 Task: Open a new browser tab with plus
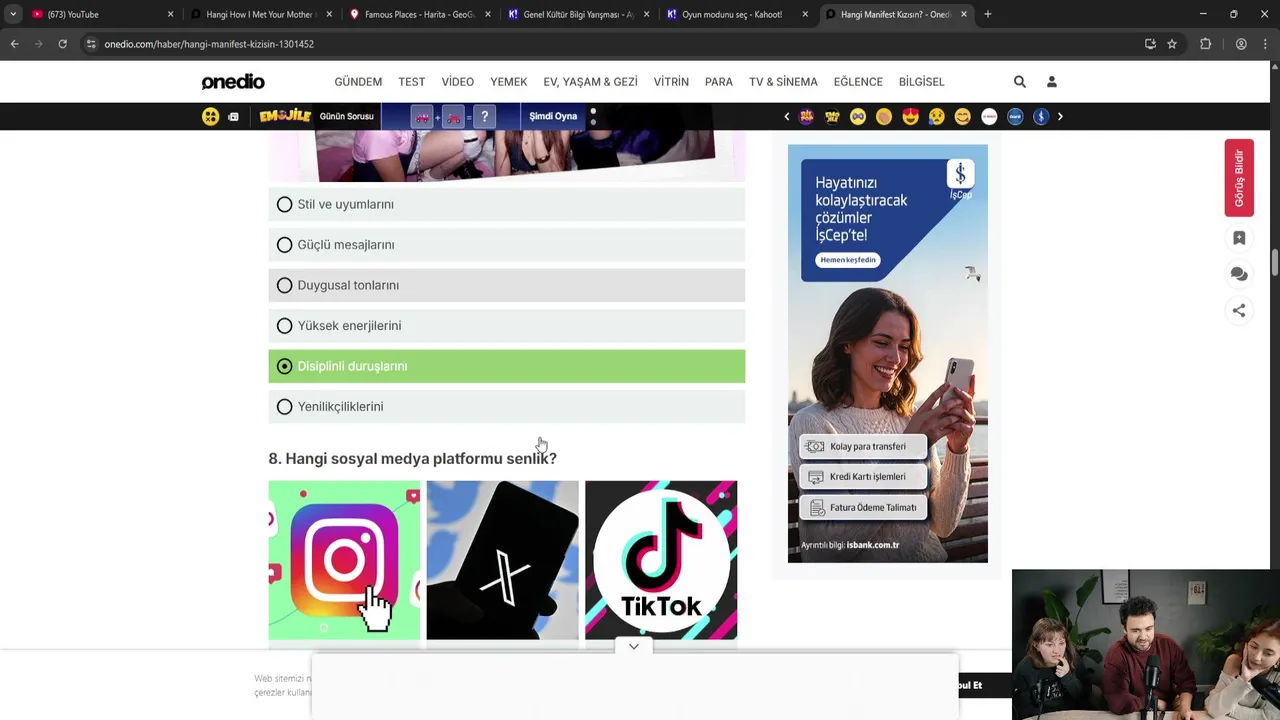tap(988, 14)
